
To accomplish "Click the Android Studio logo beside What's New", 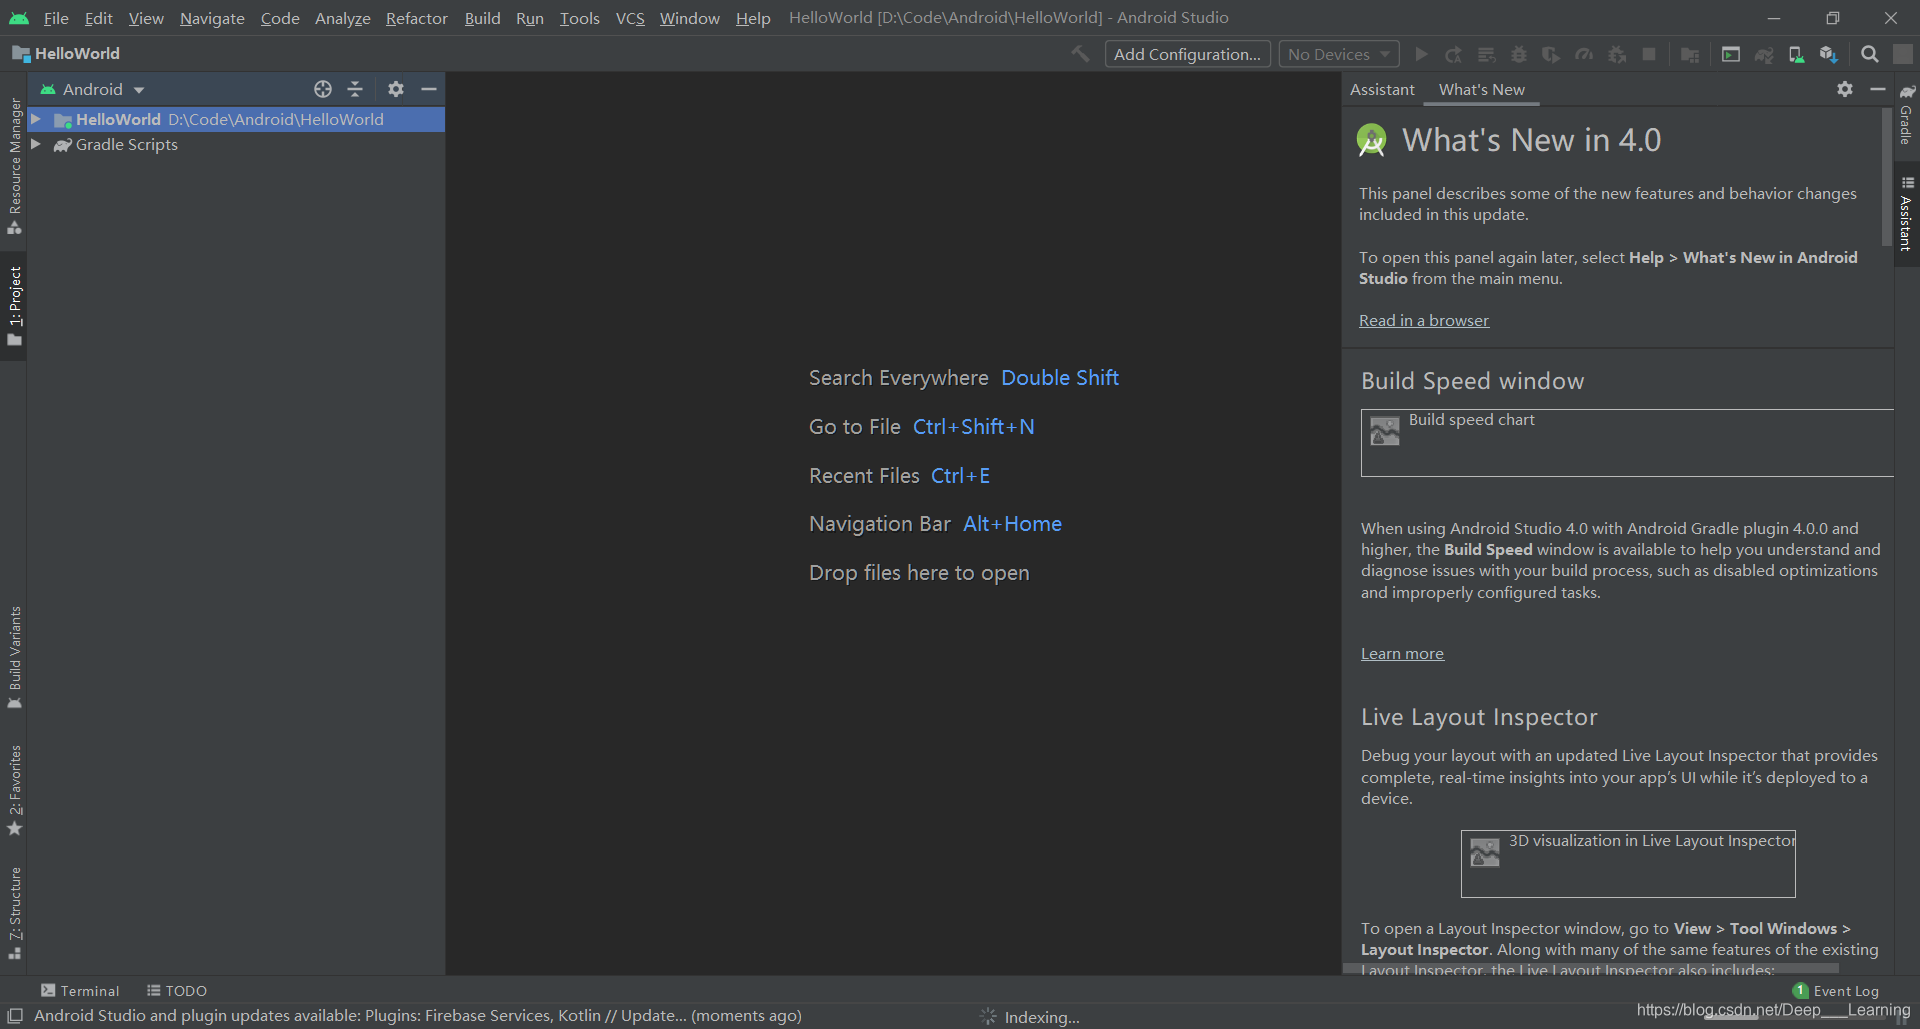I will (1372, 140).
